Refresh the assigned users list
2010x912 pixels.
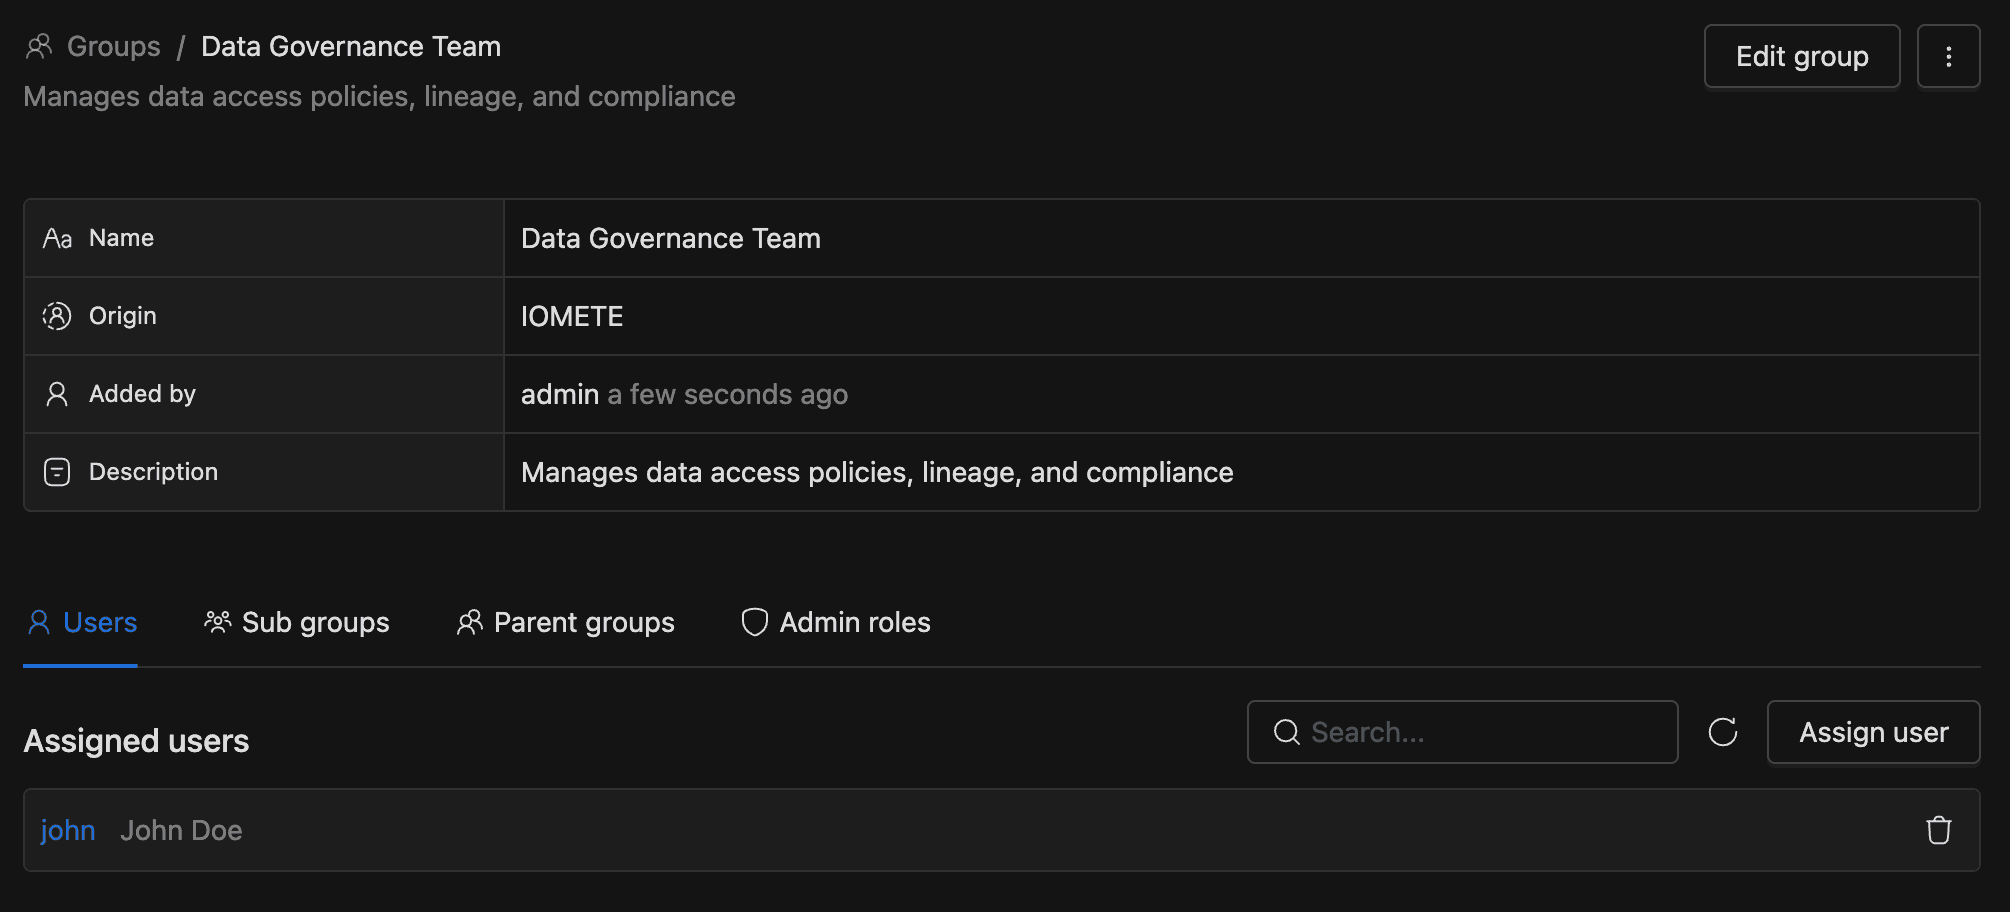tap(1722, 732)
